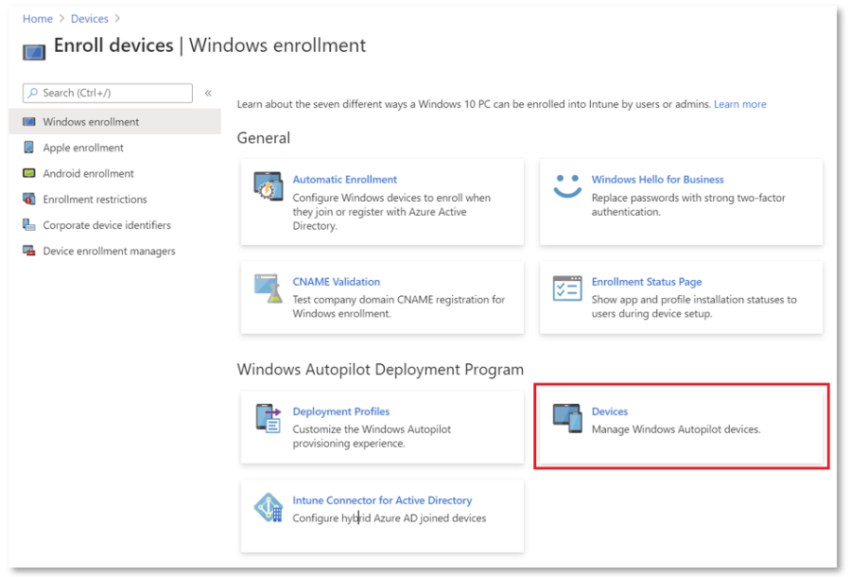This screenshot has width=850, height=577.
Task: Open the Automatic Enrollment title link
Action: tap(344, 180)
